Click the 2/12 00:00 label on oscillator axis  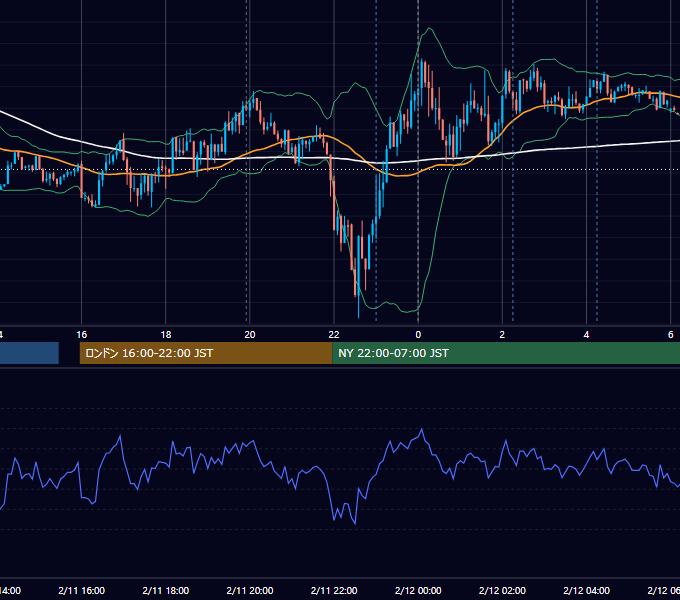pos(418,590)
